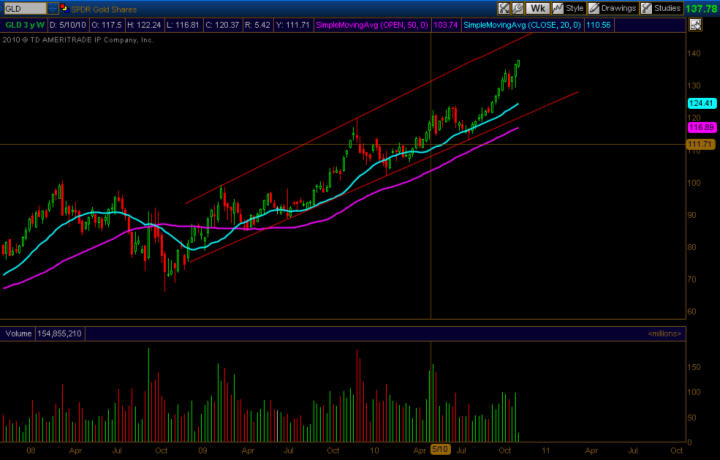This screenshot has width=720, height=460.
Task: Click the D: 5/10/10 date readout
Action: tap(68, 25)
